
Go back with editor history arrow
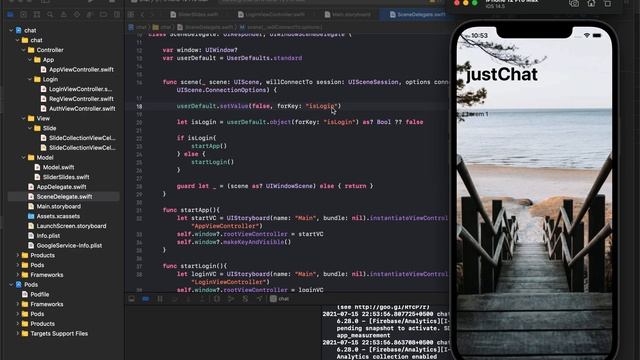142,15
